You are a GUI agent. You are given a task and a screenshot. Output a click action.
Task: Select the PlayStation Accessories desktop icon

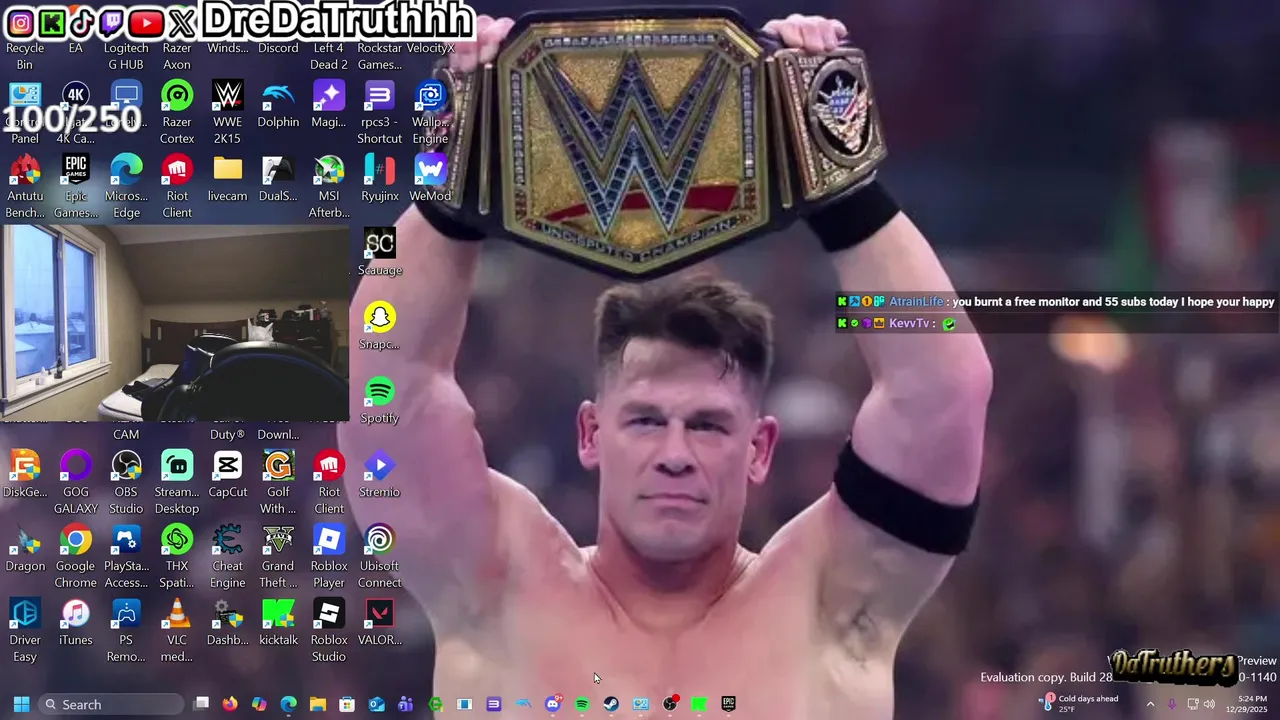(x=126, y=556)
